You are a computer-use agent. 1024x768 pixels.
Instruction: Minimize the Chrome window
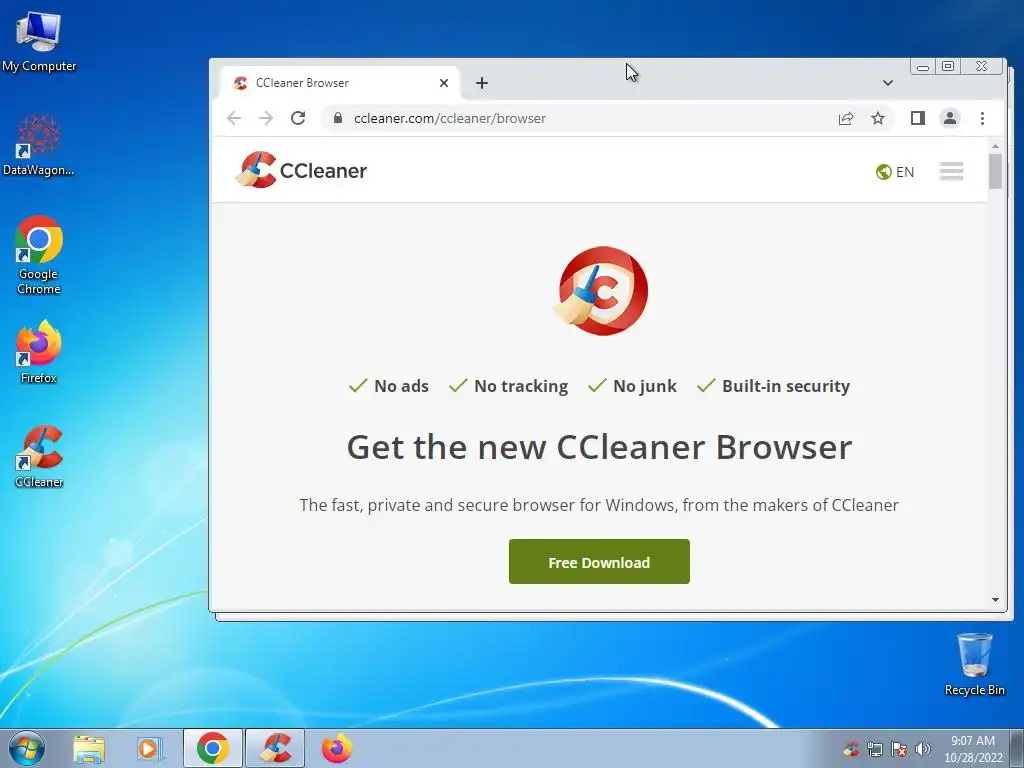point(923,67)
